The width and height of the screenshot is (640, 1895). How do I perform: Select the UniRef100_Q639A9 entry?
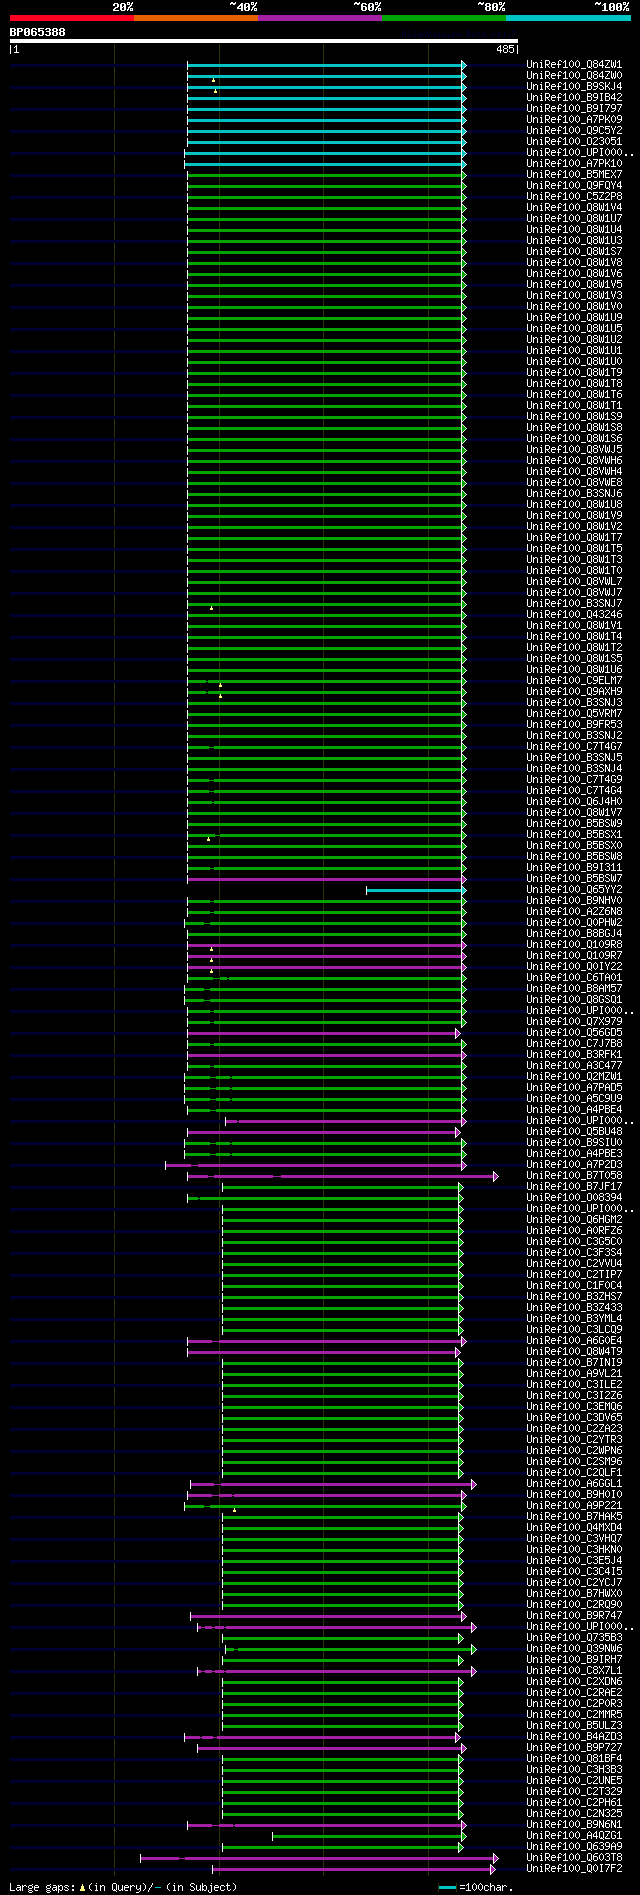point(574,1847)
